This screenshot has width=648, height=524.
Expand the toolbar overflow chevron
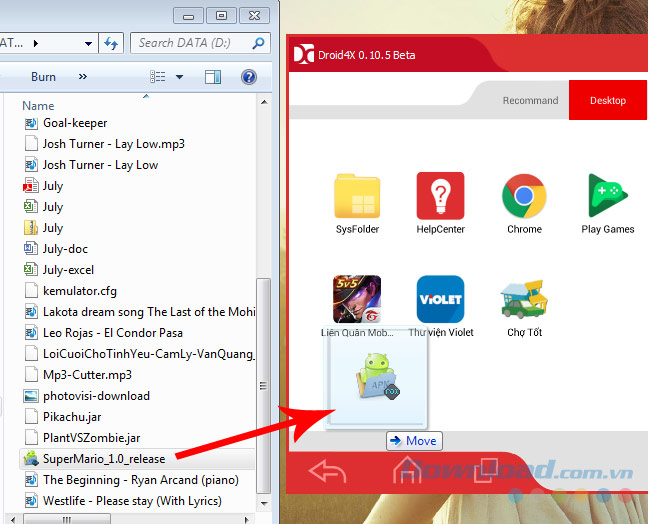(x=82, y=77)
